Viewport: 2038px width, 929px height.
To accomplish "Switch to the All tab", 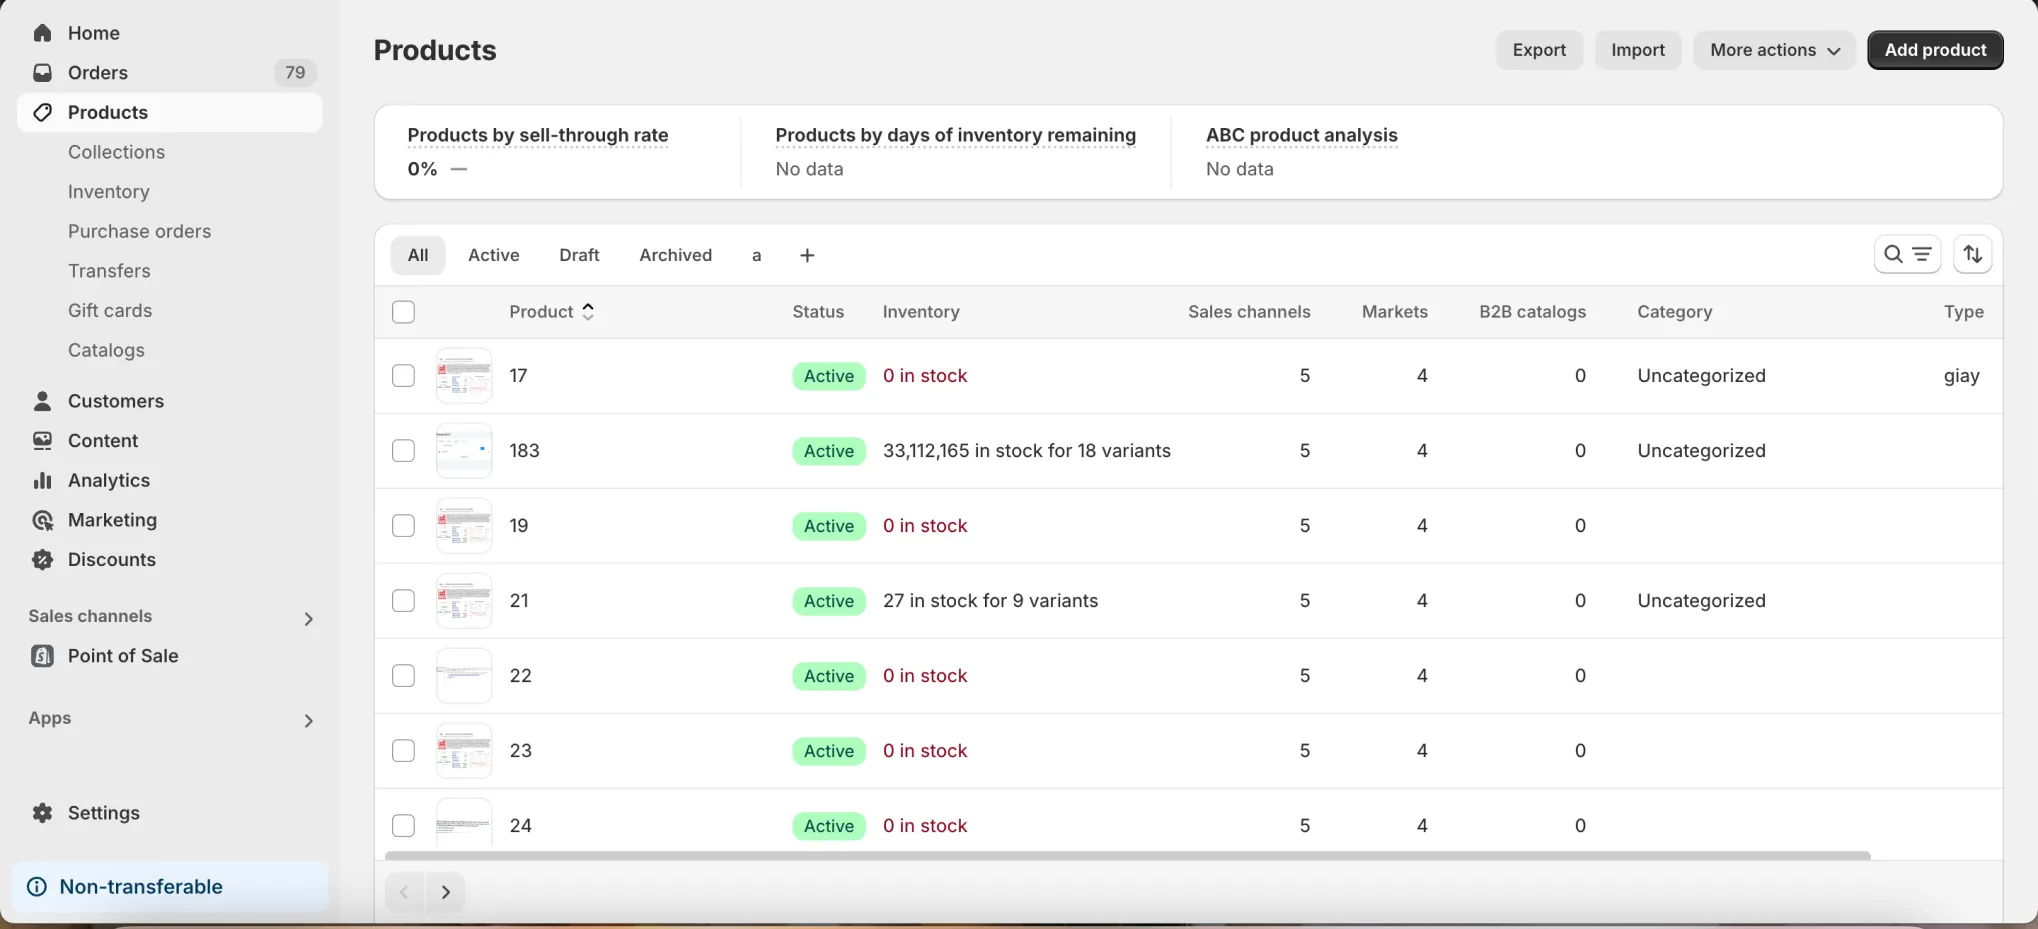I will [418, 255].
